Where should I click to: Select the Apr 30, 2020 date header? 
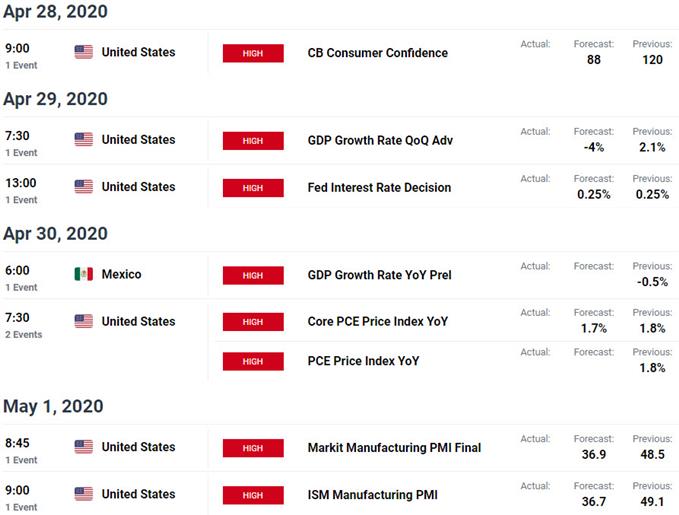tap(55, 233)
